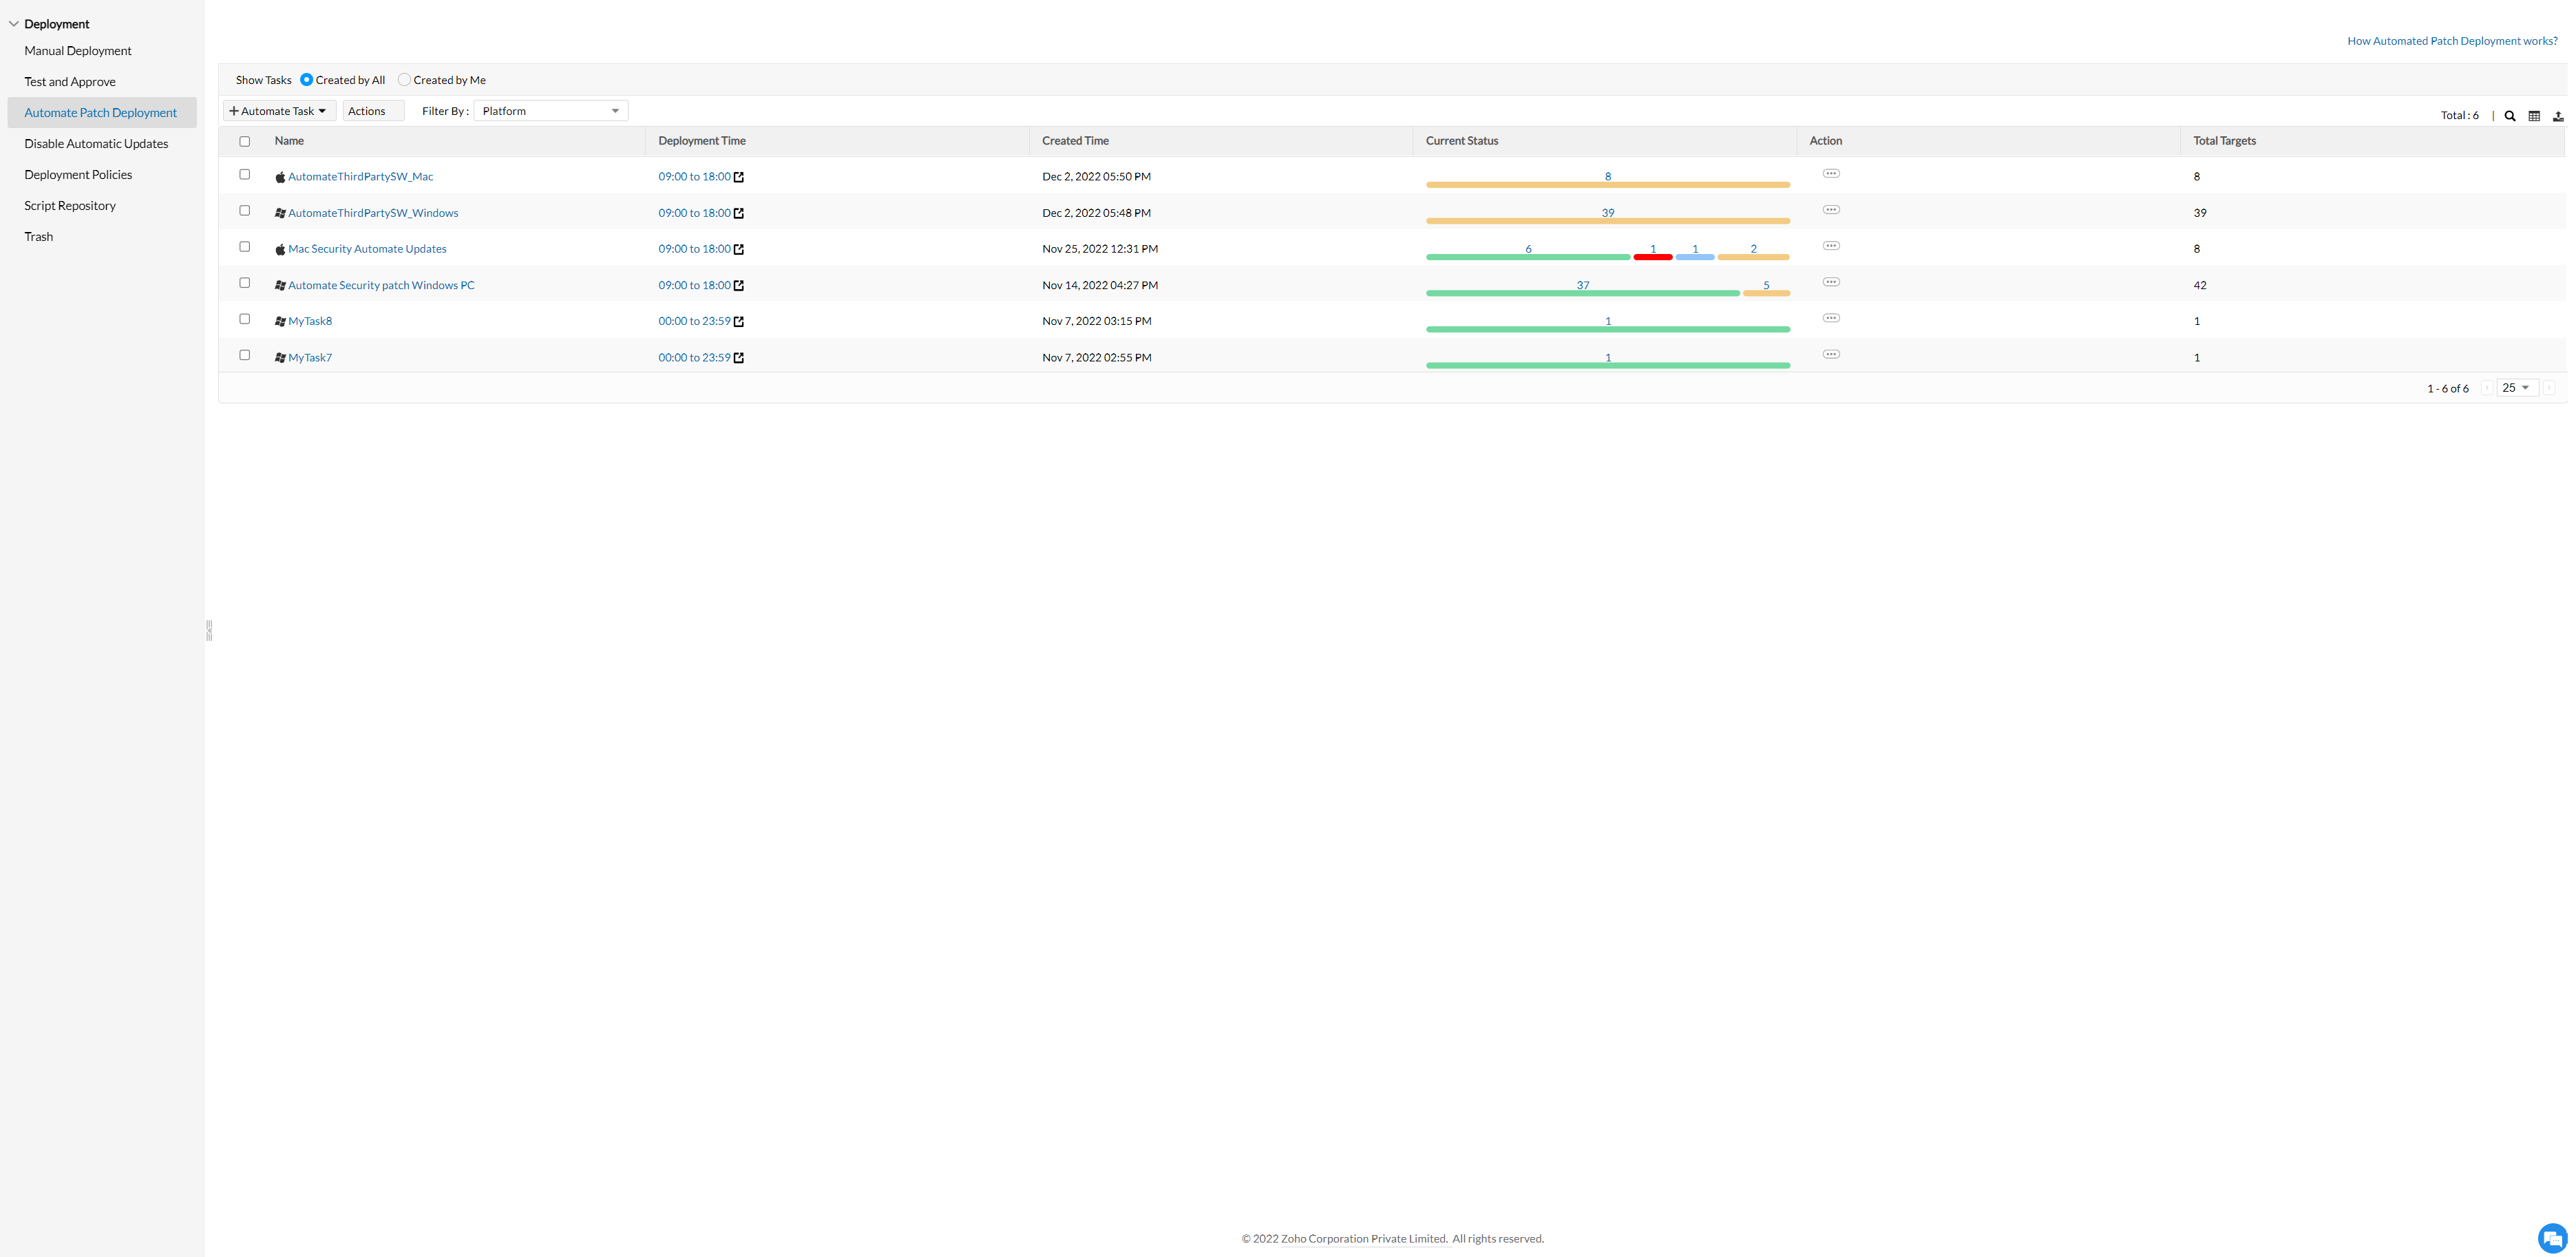
Task: Open the action menu for the AutomateThirdPartySW_Mac row
Action: pos(1830,174)
